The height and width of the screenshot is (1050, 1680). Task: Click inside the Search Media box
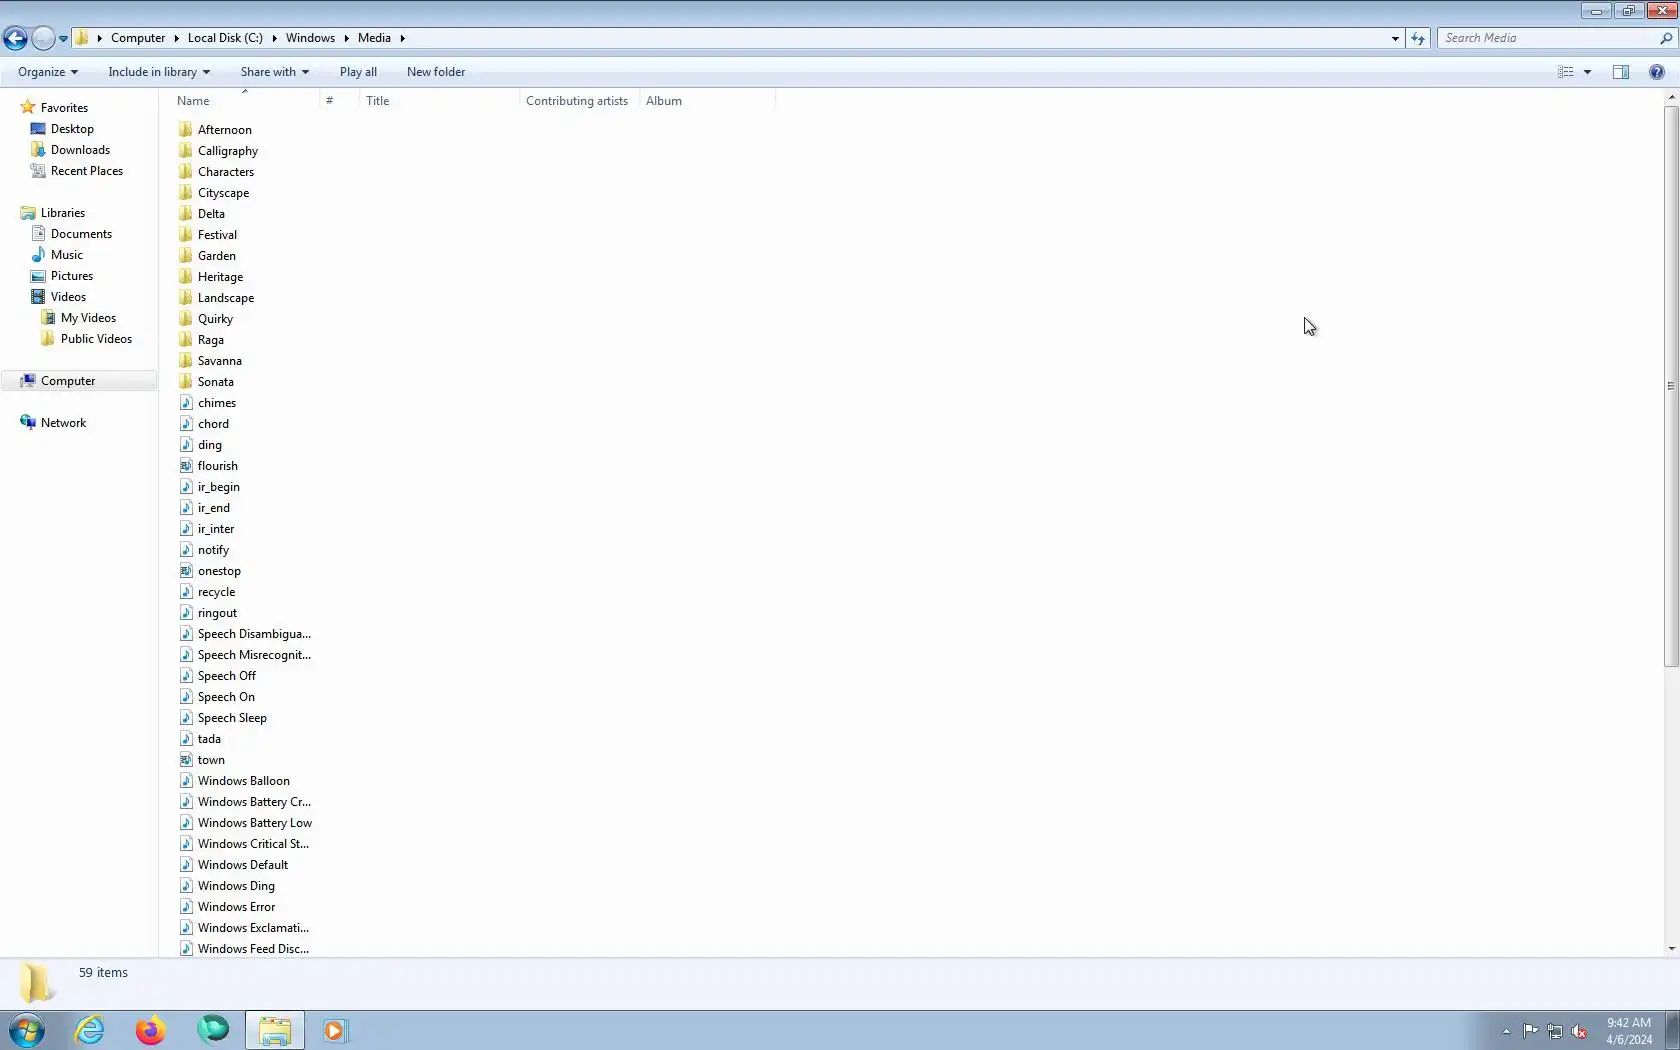point(1548,38)
